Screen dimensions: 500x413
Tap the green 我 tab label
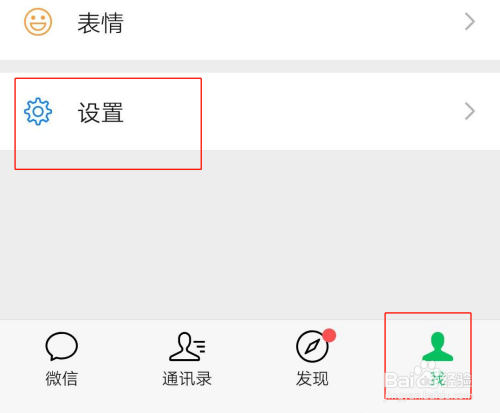pyautogui.click(x=437, y=379)
